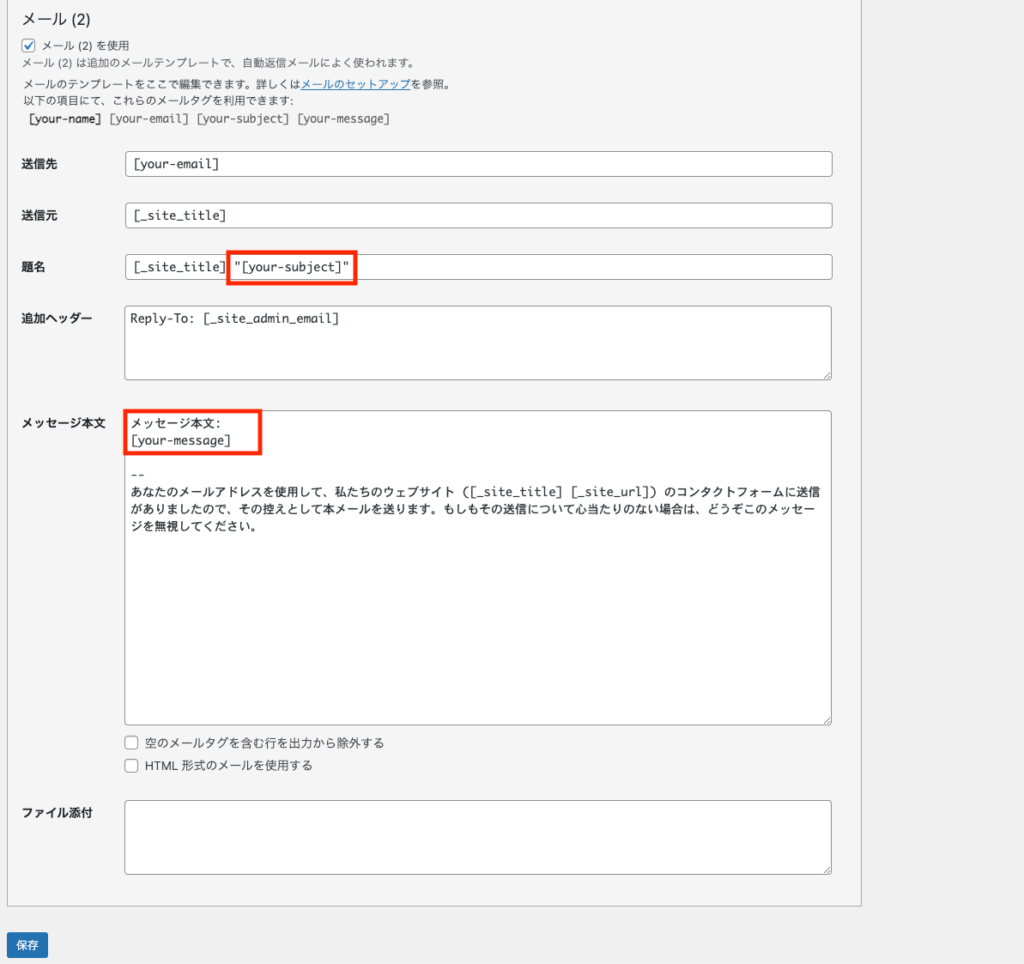
Task: Select the [your-email] mail tag in tag list
Action: coord(149,119)
